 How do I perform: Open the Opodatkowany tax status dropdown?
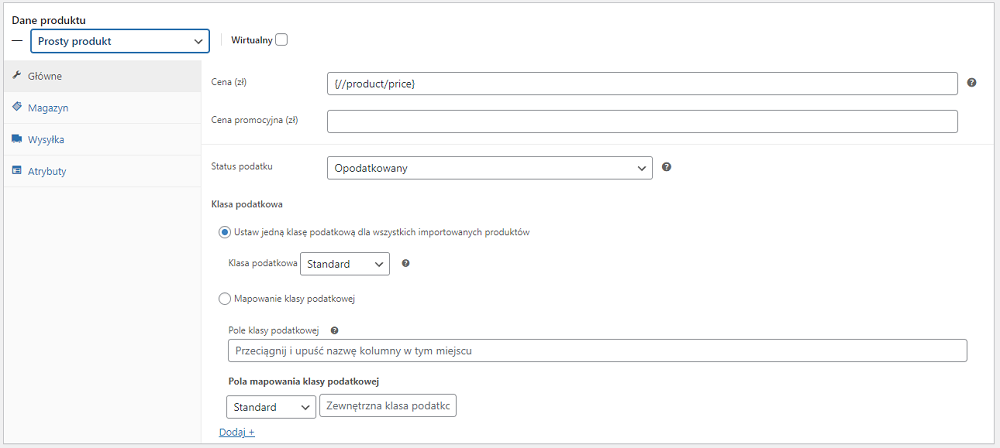pos(490,168)
